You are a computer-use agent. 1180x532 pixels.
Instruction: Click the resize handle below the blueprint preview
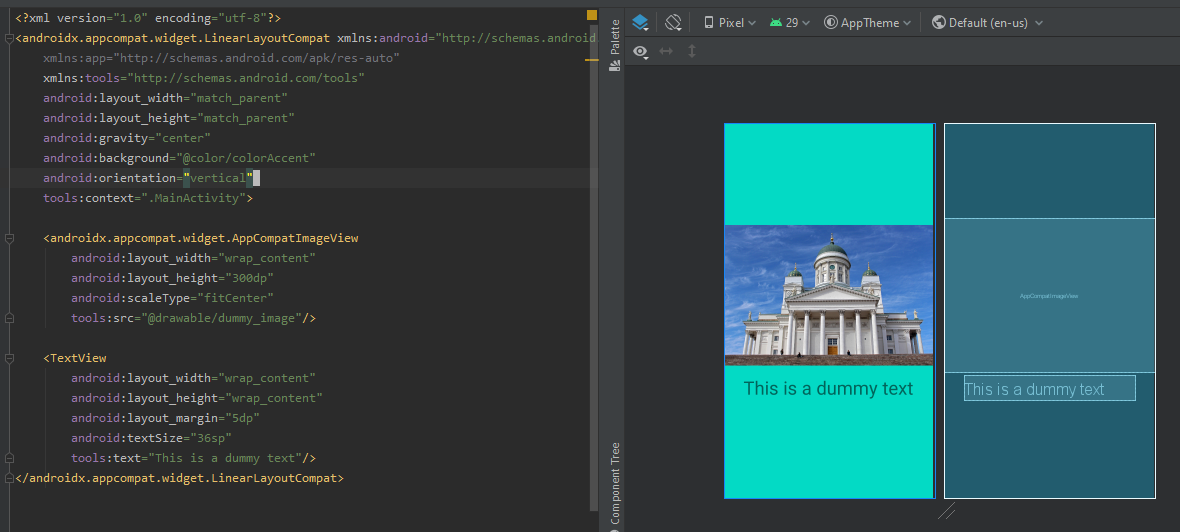pyautogui.click(x=947, y=511)
